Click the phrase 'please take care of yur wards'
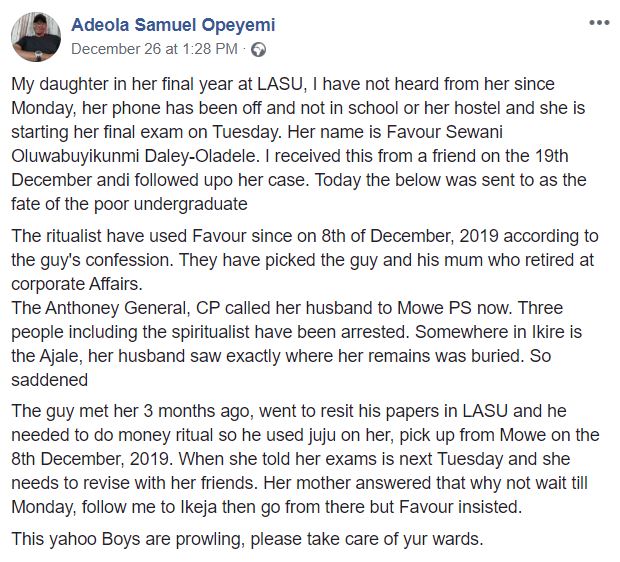The image size is (620, 562). [x=366, y=539]
